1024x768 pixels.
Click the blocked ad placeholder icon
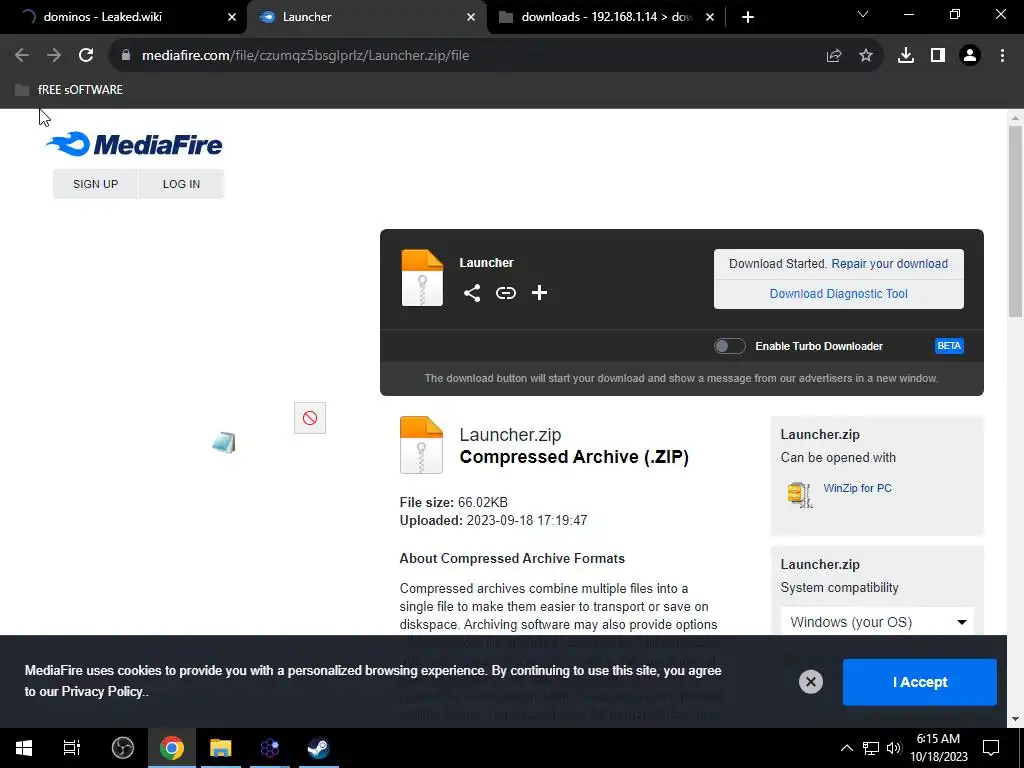(310, 418)
